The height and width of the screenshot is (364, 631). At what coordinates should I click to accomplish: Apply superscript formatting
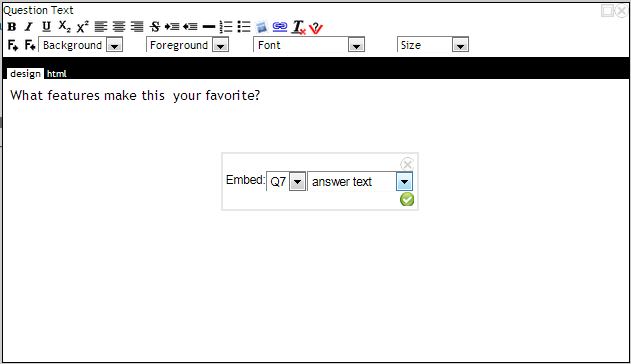82,27
